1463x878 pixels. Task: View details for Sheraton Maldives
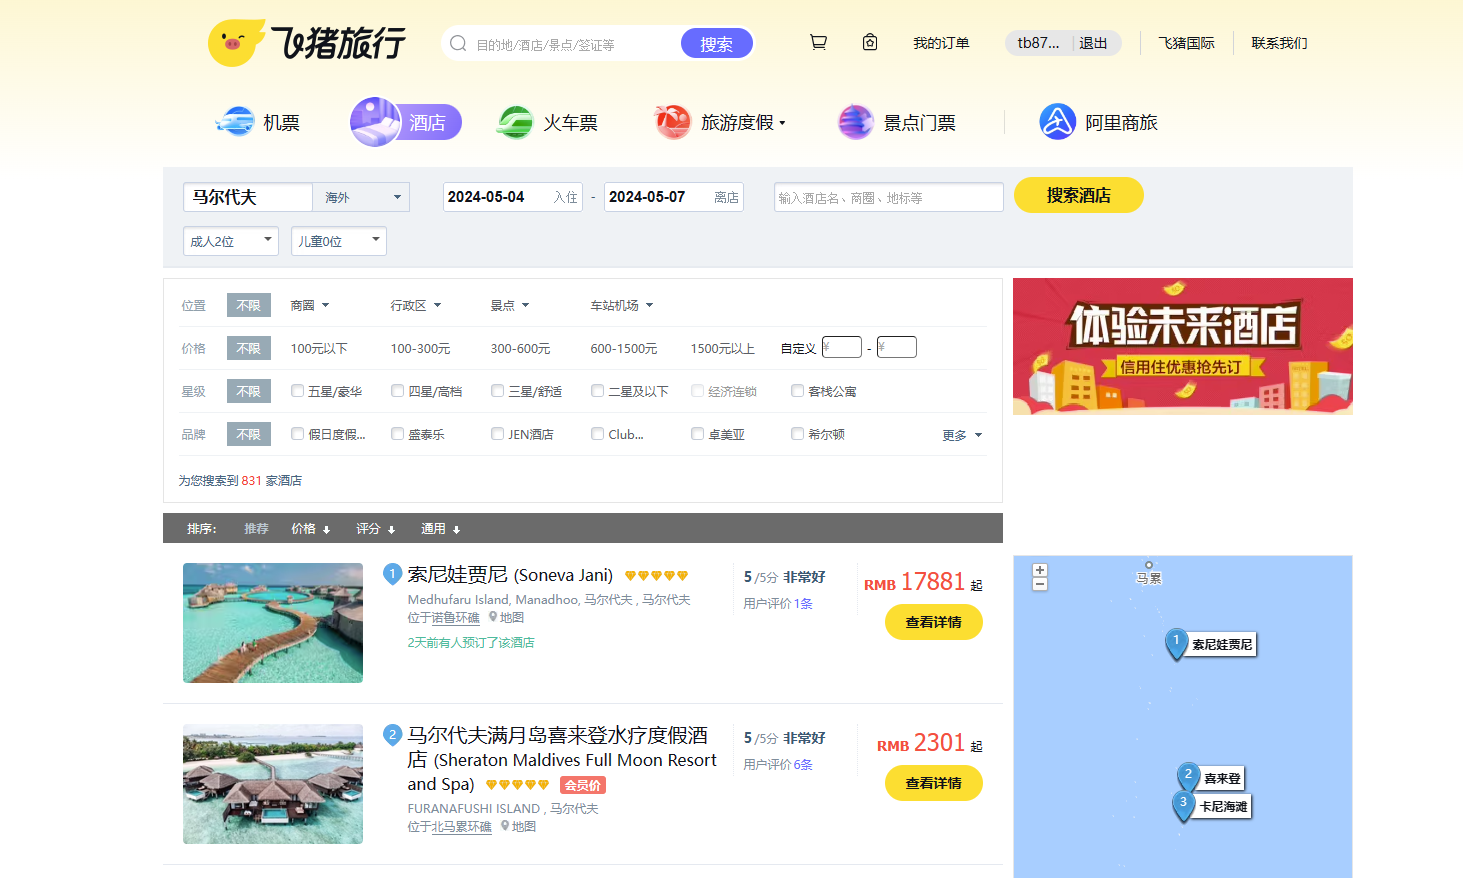[933, 783]
